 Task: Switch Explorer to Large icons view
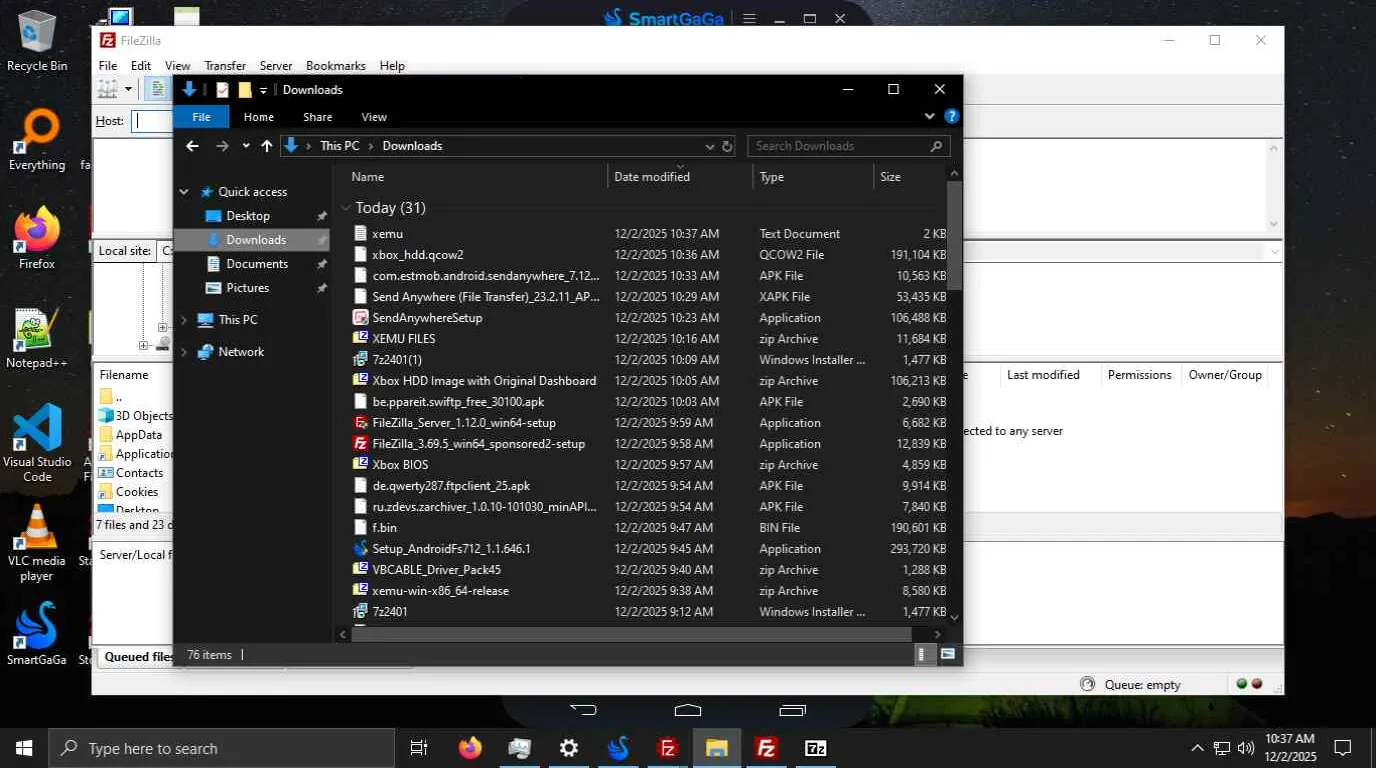point(947,654)
